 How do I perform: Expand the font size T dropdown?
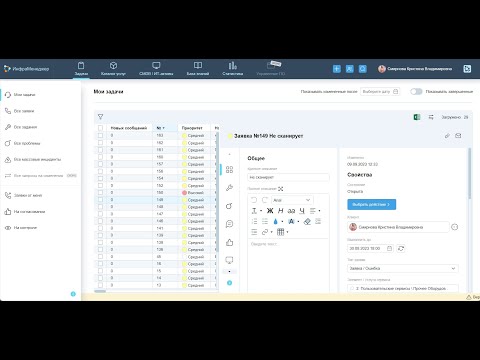pos(261,211)
